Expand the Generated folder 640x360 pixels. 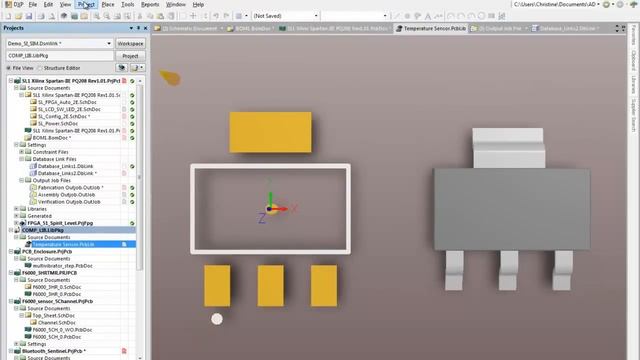(x=16, y=216)
